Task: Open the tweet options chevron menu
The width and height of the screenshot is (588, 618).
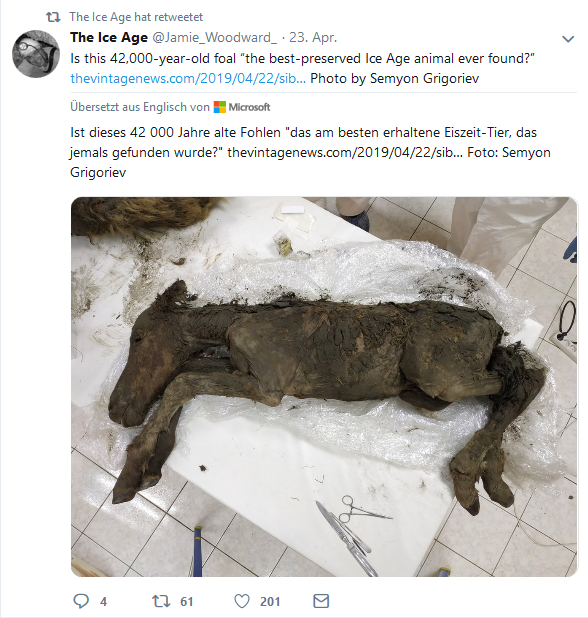Action: coord(568,39)
